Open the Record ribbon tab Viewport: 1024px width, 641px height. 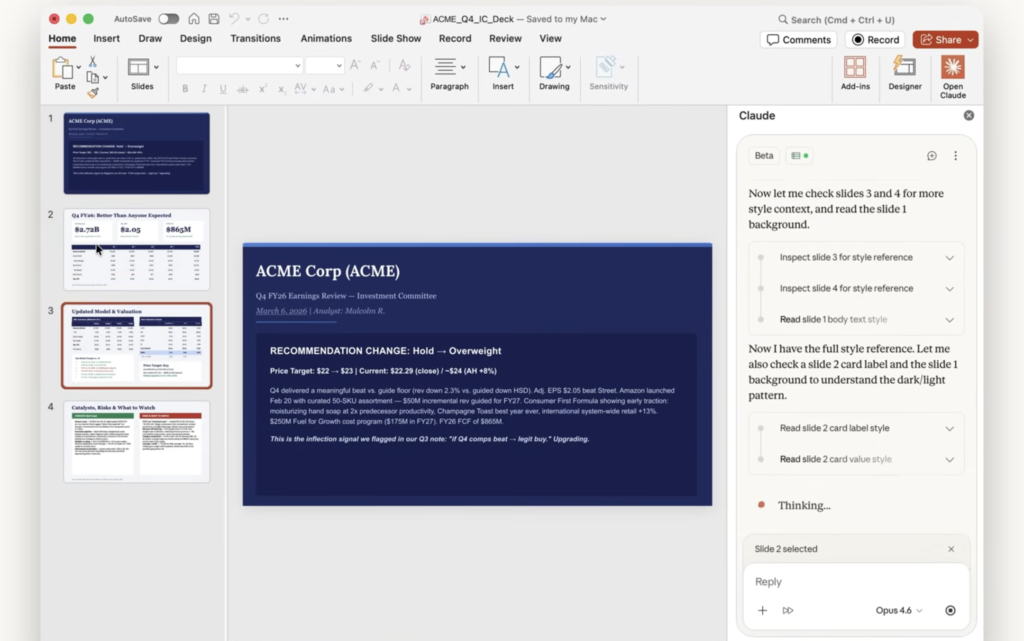coord(455,39)
